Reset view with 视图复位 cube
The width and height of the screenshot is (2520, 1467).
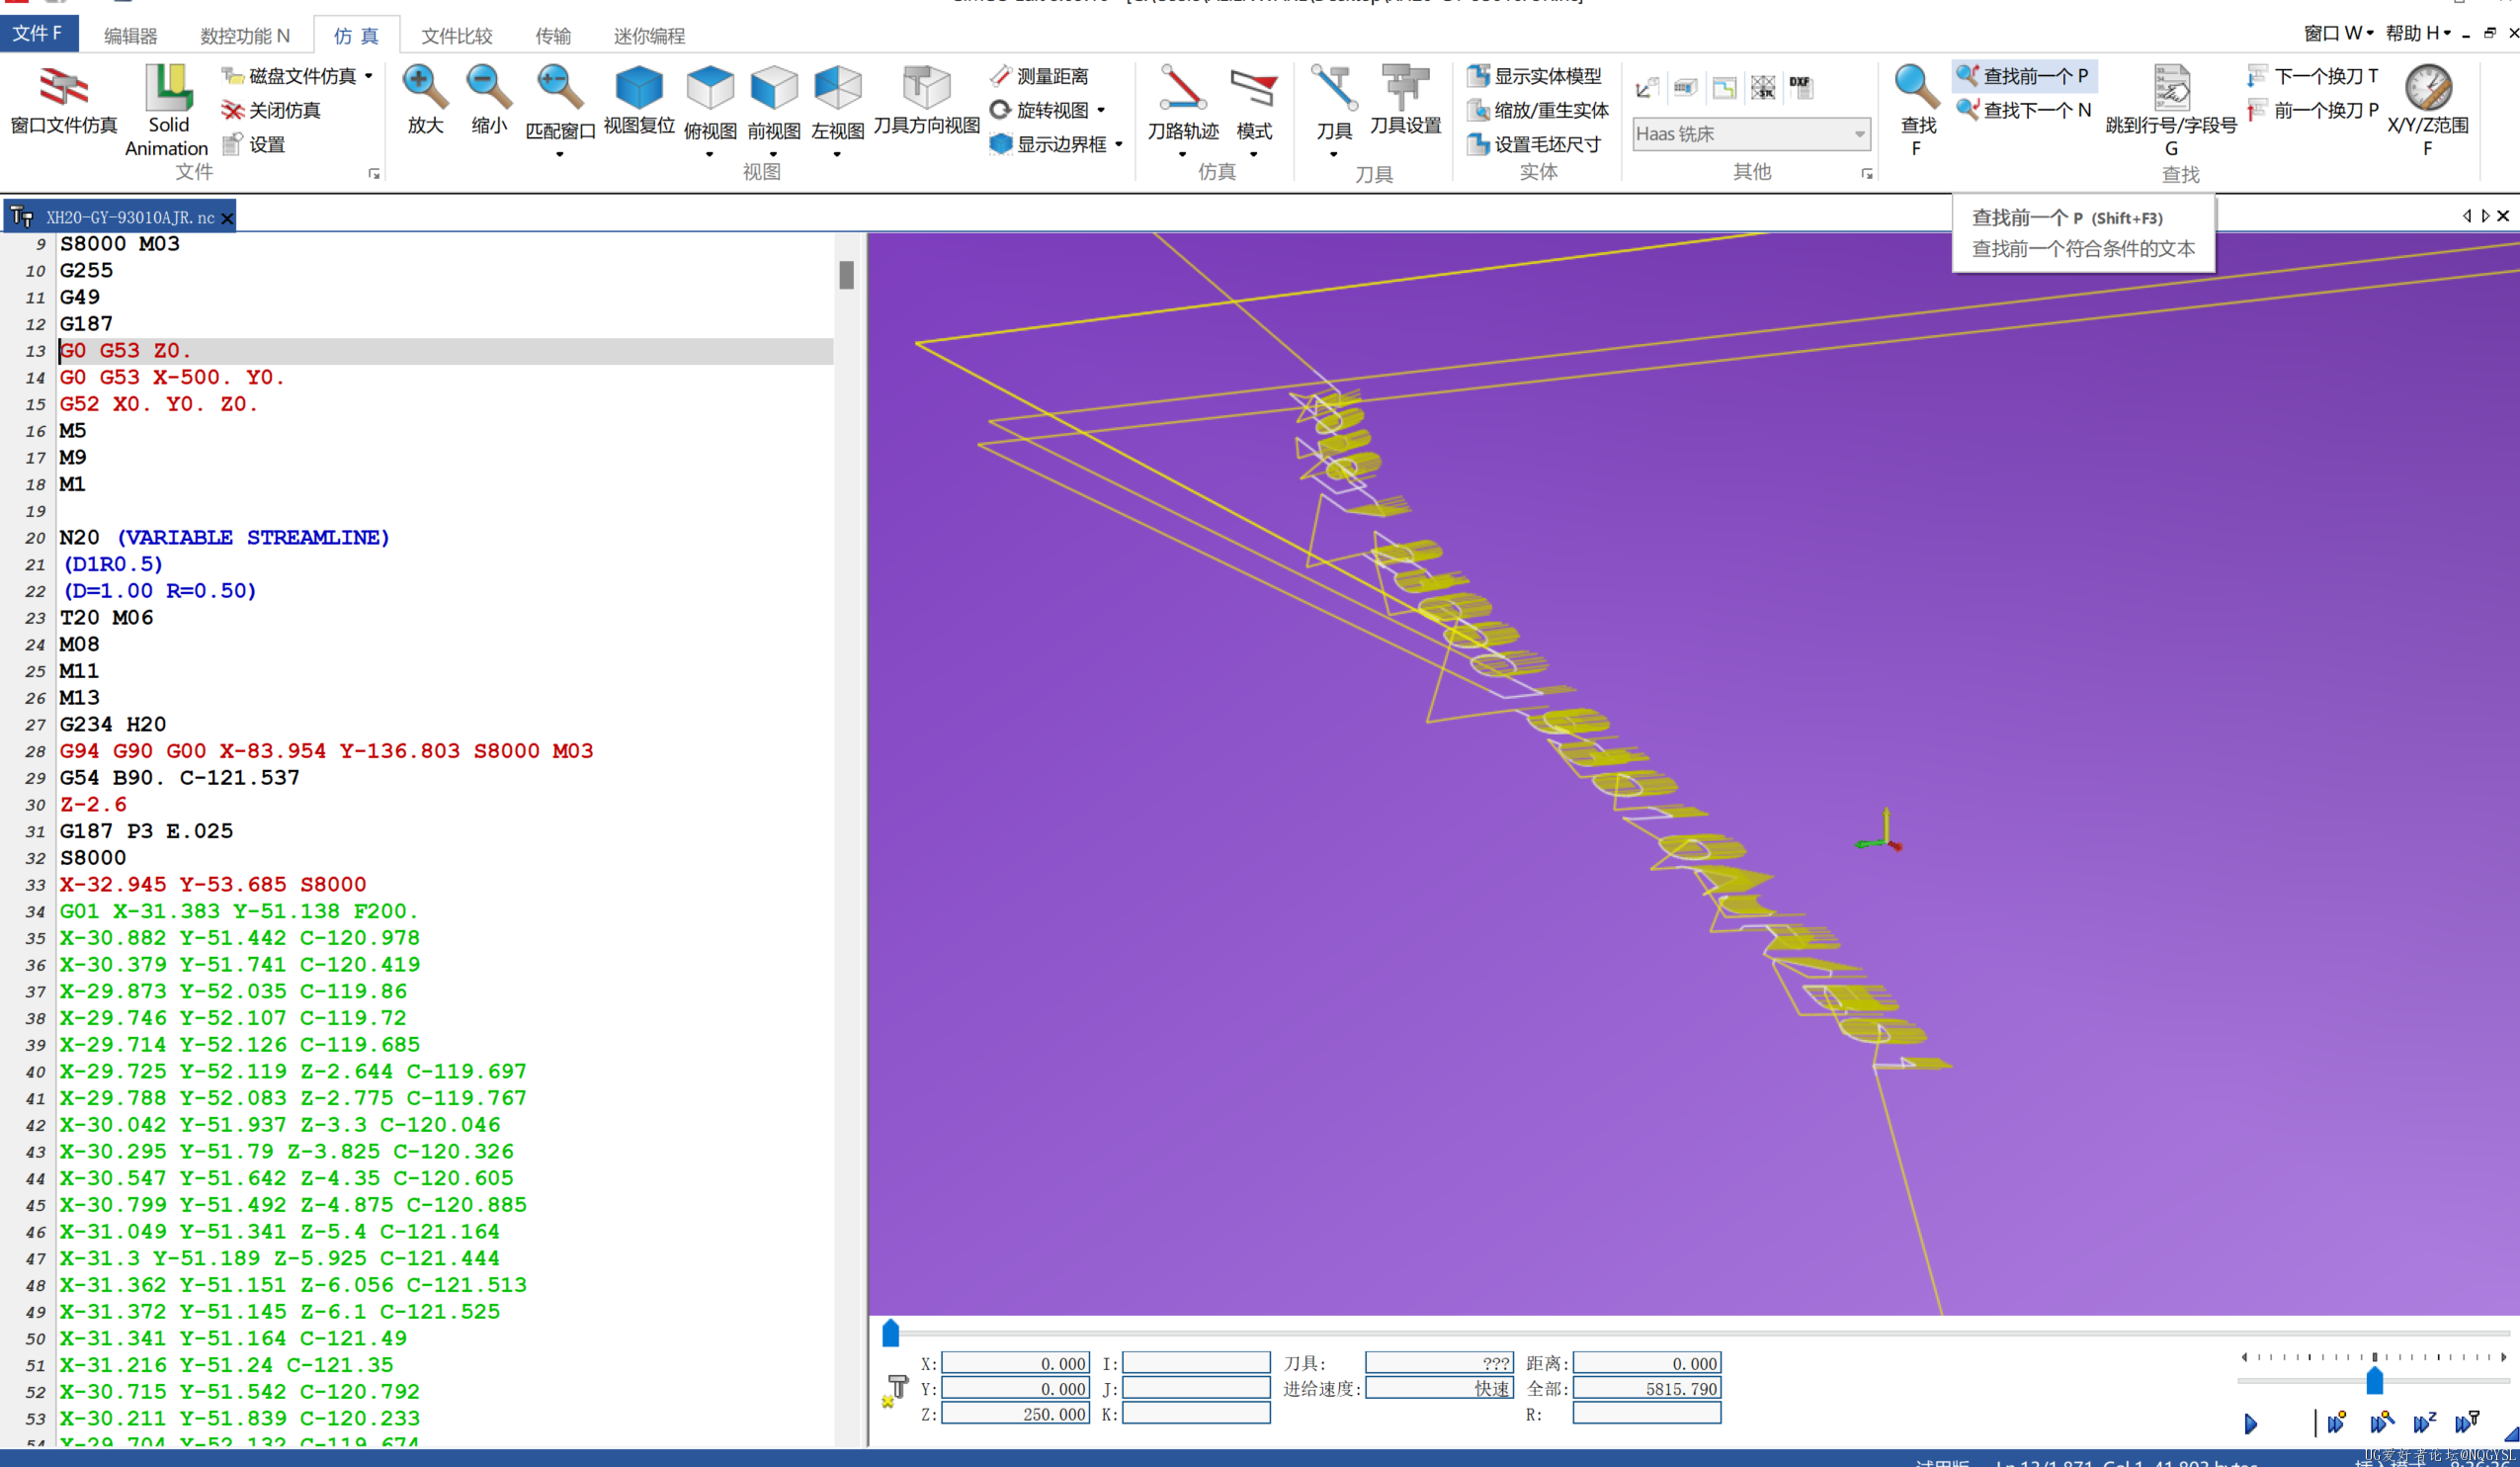pos(639,100)
